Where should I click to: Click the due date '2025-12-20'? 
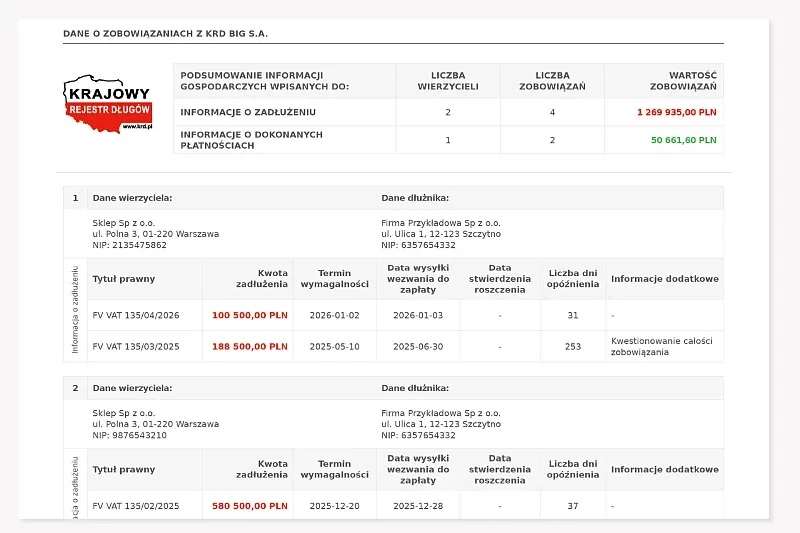(335, 506)
